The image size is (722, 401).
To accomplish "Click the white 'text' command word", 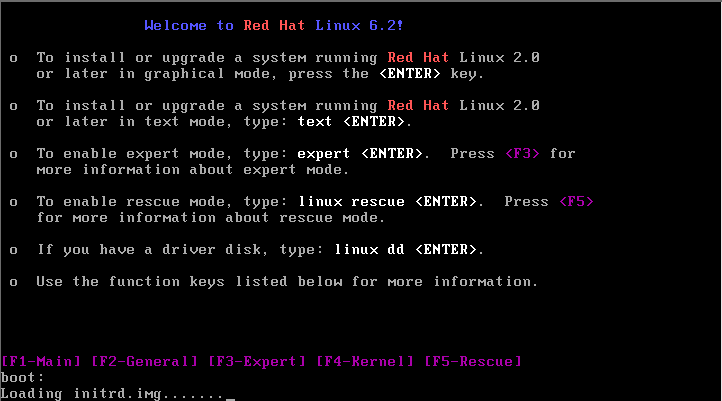I will (x=314, y=122).
